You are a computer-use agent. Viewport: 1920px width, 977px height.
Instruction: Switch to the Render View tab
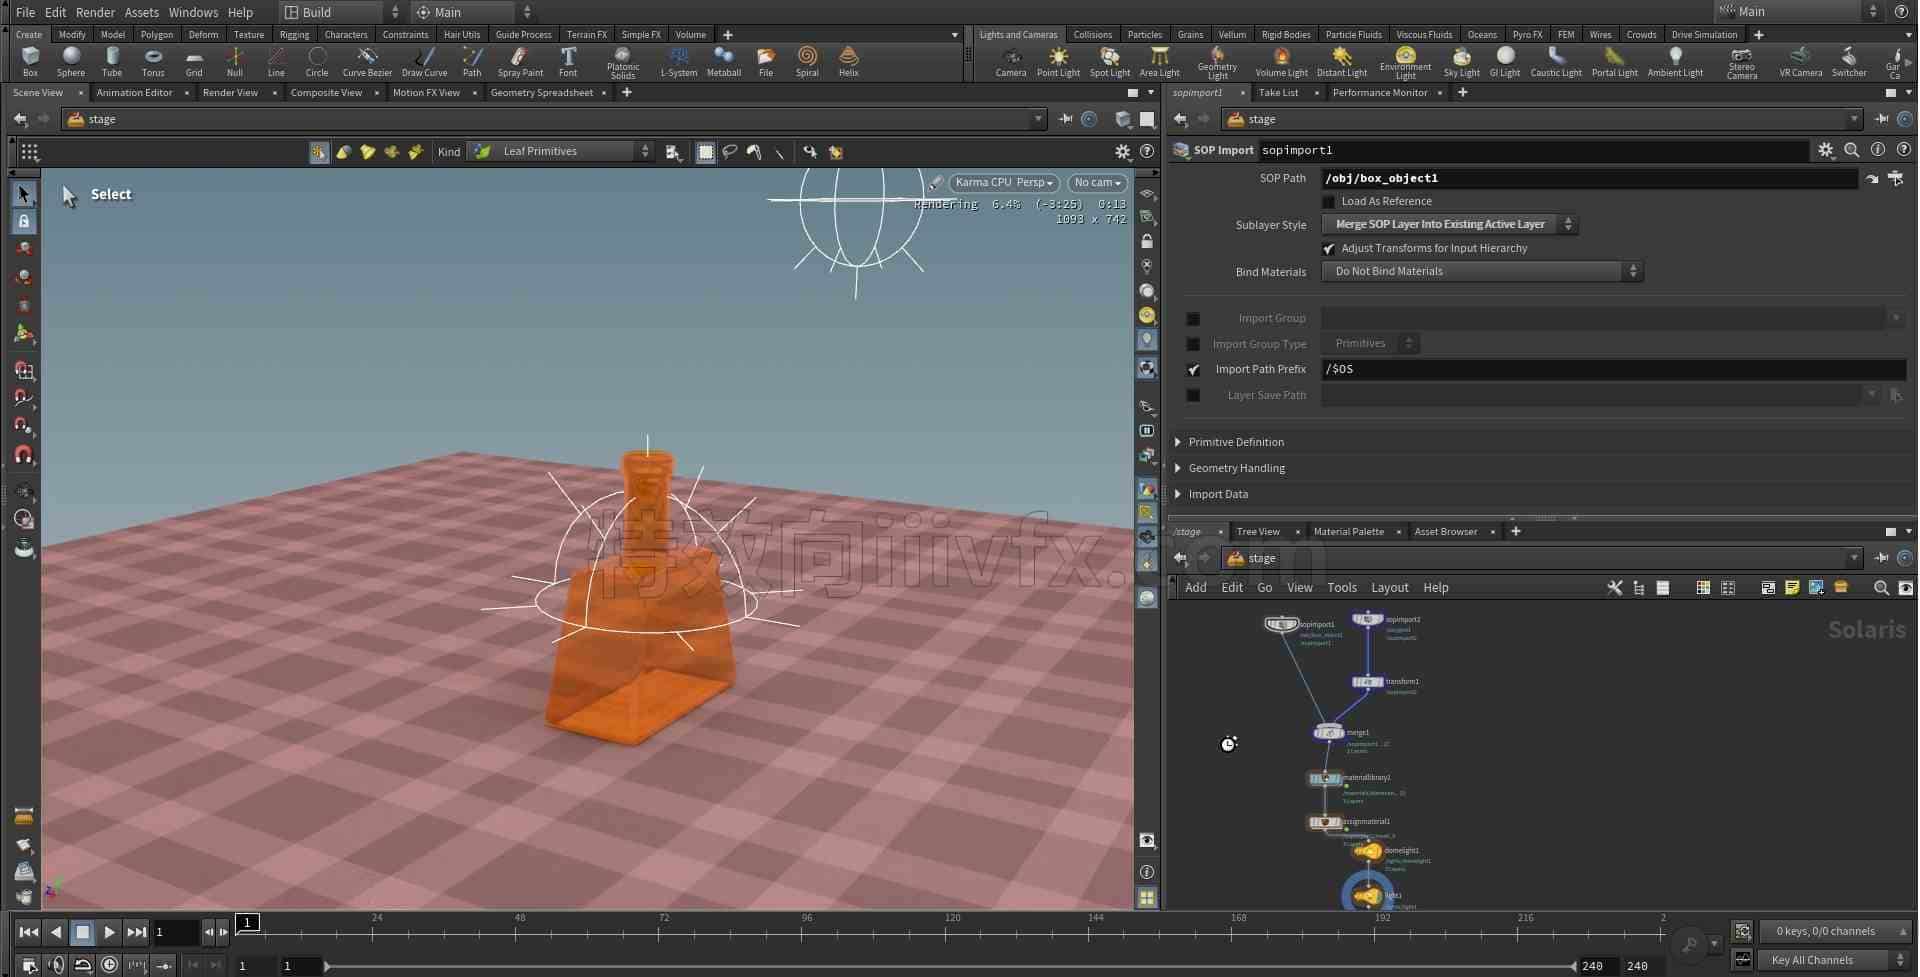(x=230, y=93)
